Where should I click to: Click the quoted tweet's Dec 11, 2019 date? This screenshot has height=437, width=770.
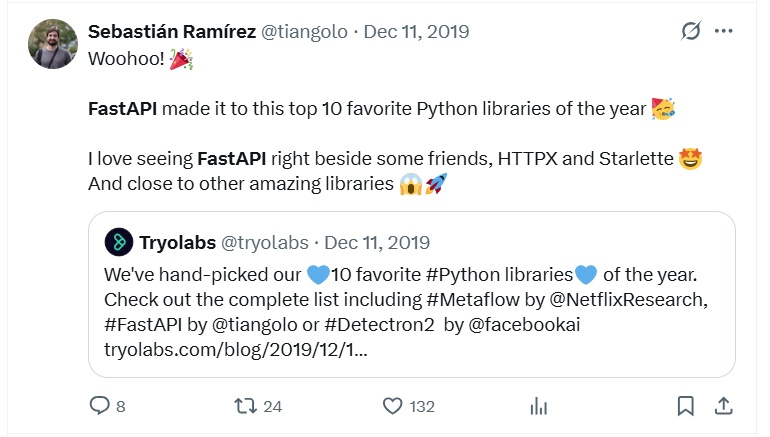point(377,242)
